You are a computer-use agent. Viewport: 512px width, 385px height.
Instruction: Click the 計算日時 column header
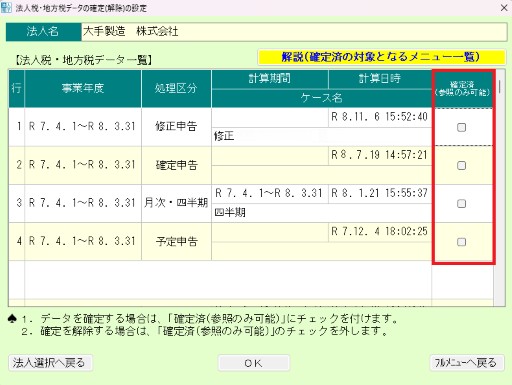click(x=380, y=79)
